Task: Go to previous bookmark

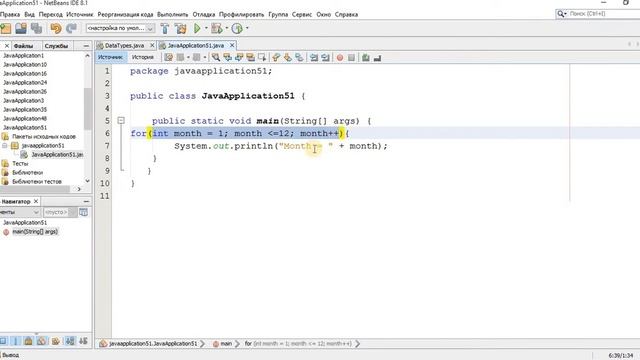Action: pos(276,58)
